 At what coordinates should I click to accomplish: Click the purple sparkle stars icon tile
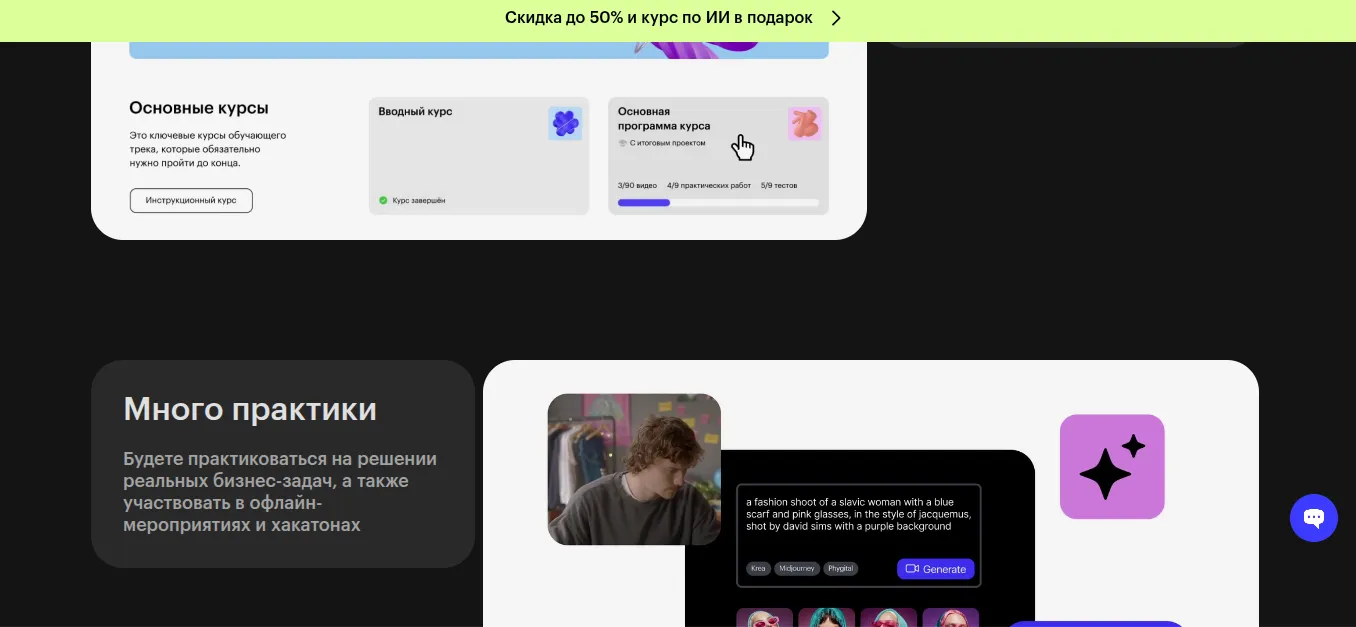1112,467
